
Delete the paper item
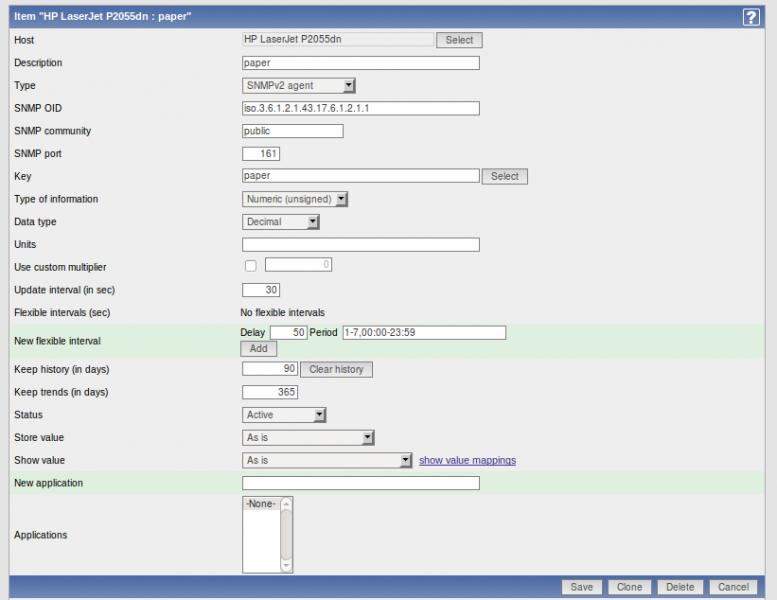click(x=680, y=587)
